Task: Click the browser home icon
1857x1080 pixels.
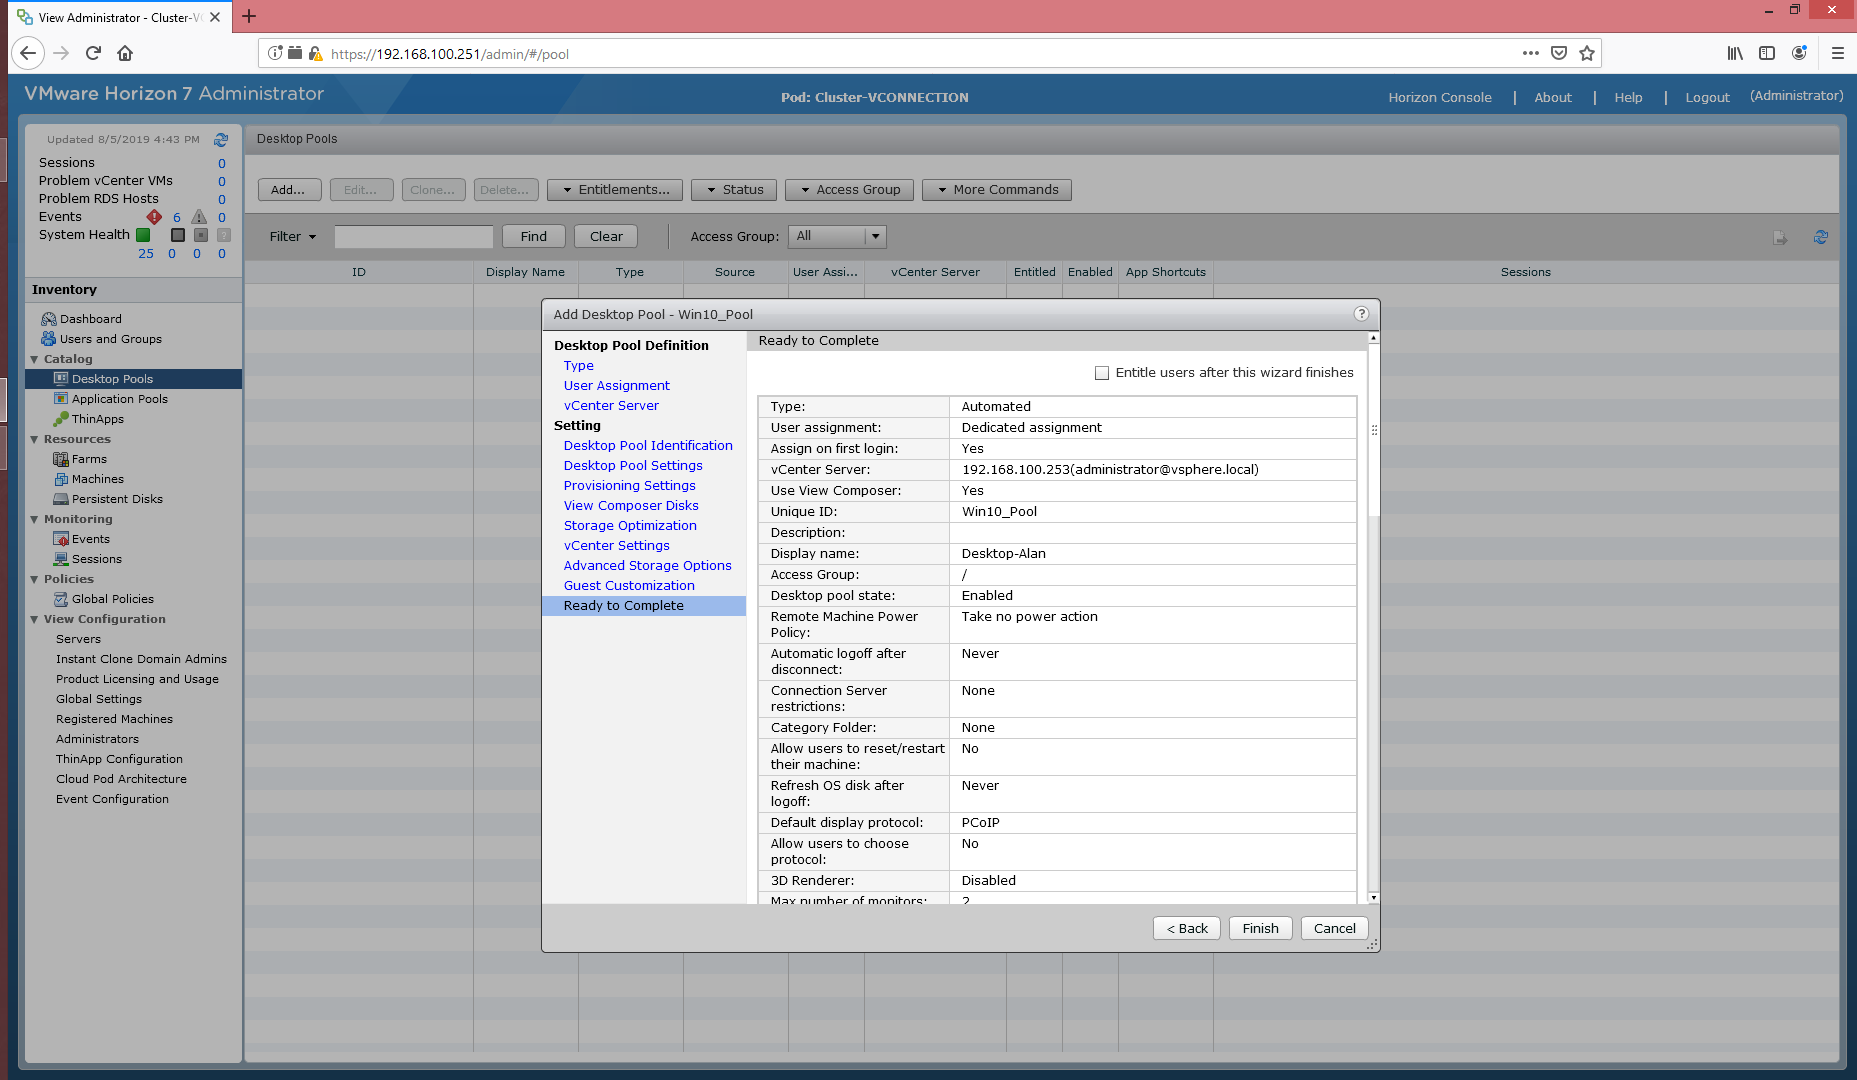Action: click(125, 53)
